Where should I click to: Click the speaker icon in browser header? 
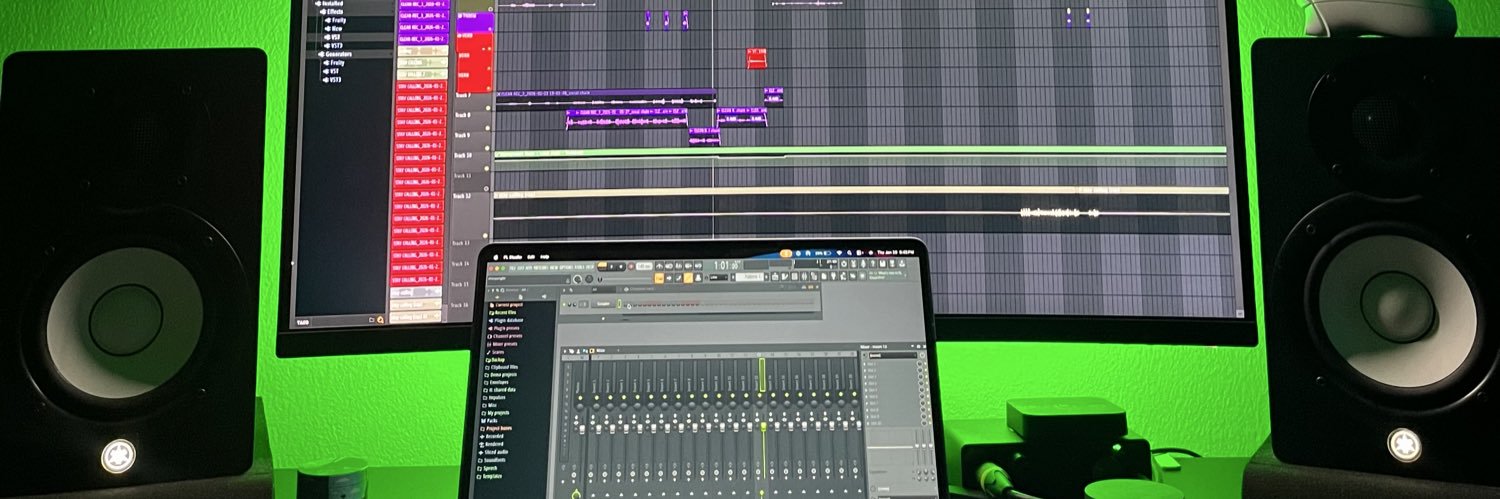pos(544,296)
